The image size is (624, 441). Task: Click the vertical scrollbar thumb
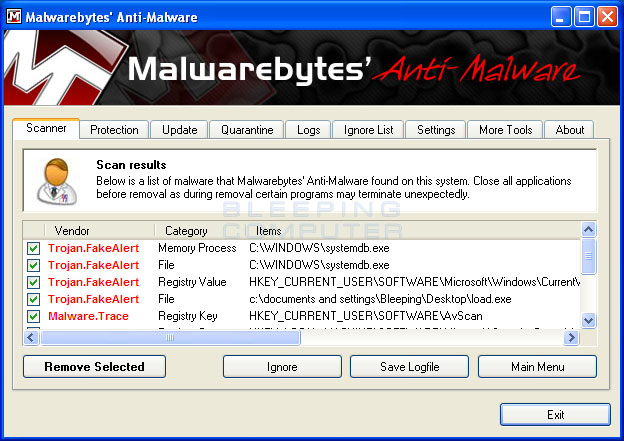(x=589, y=256)
